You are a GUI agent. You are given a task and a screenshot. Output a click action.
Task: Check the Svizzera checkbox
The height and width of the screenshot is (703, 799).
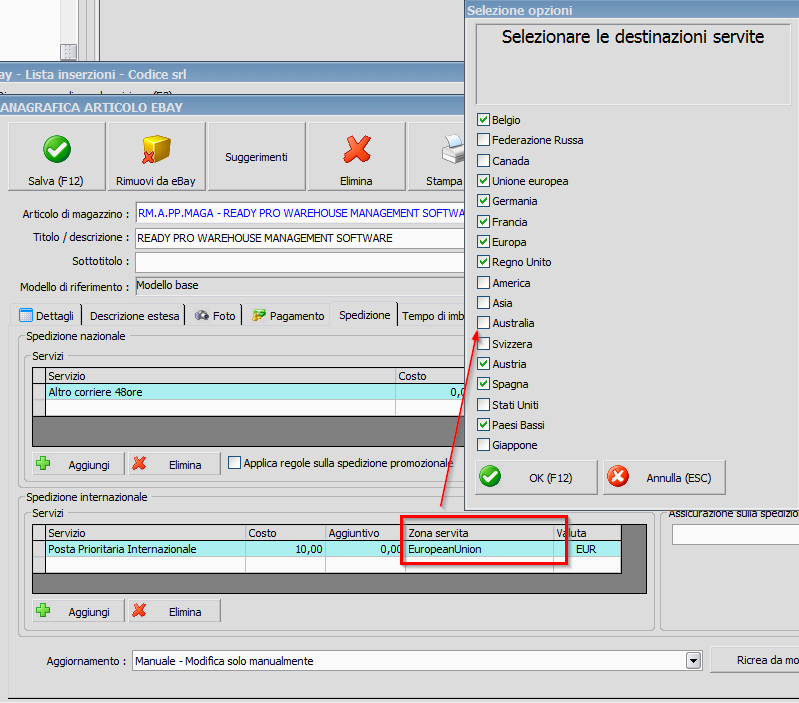coord(484,343)
